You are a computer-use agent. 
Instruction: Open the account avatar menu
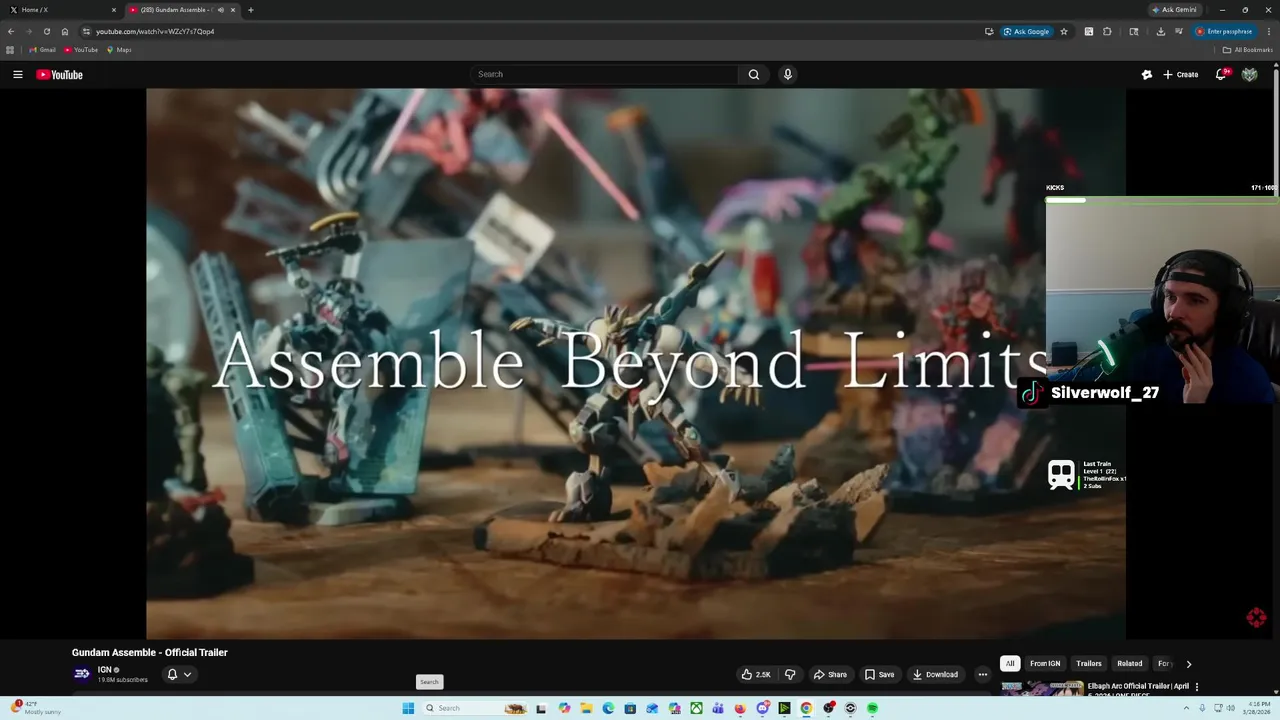[x=1249, y=74]
